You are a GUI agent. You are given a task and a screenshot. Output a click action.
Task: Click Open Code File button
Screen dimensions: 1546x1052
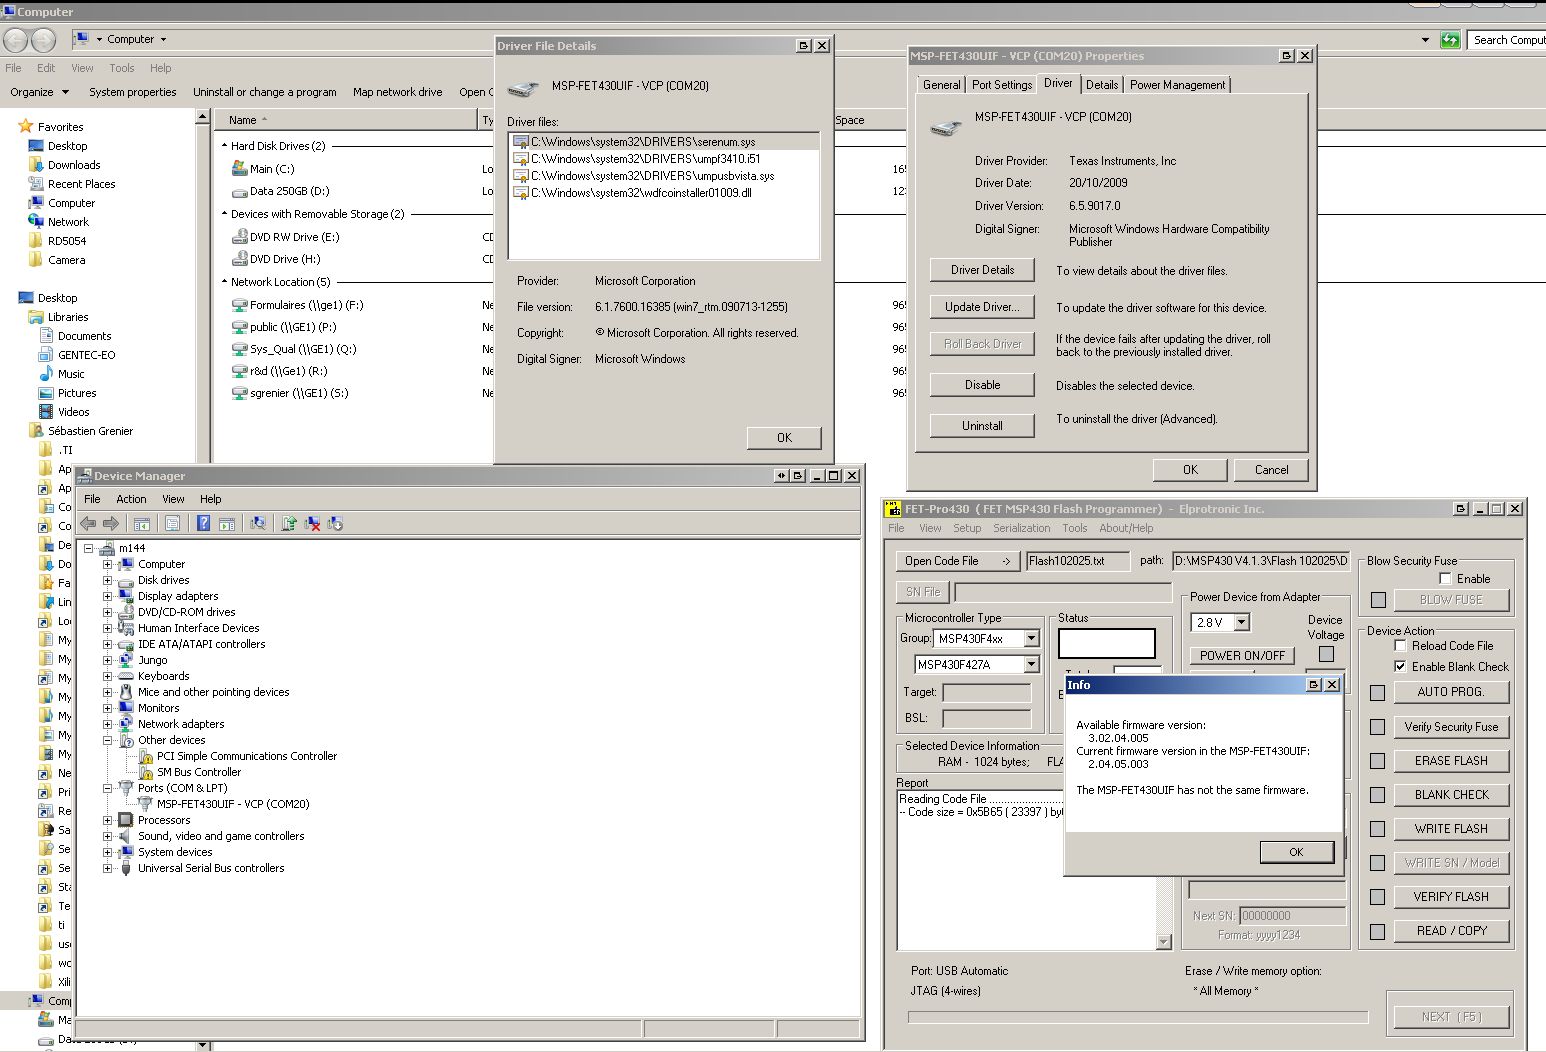pyautogui.click(x=958, y=561)
